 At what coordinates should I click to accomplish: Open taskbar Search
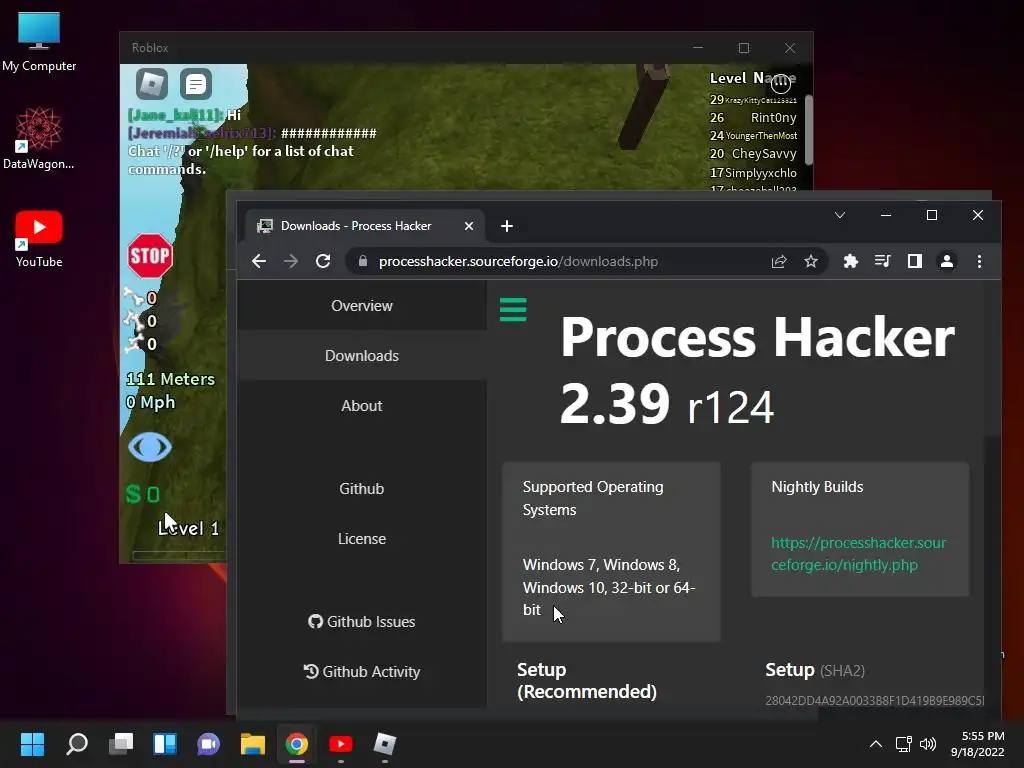coord(77,744)
